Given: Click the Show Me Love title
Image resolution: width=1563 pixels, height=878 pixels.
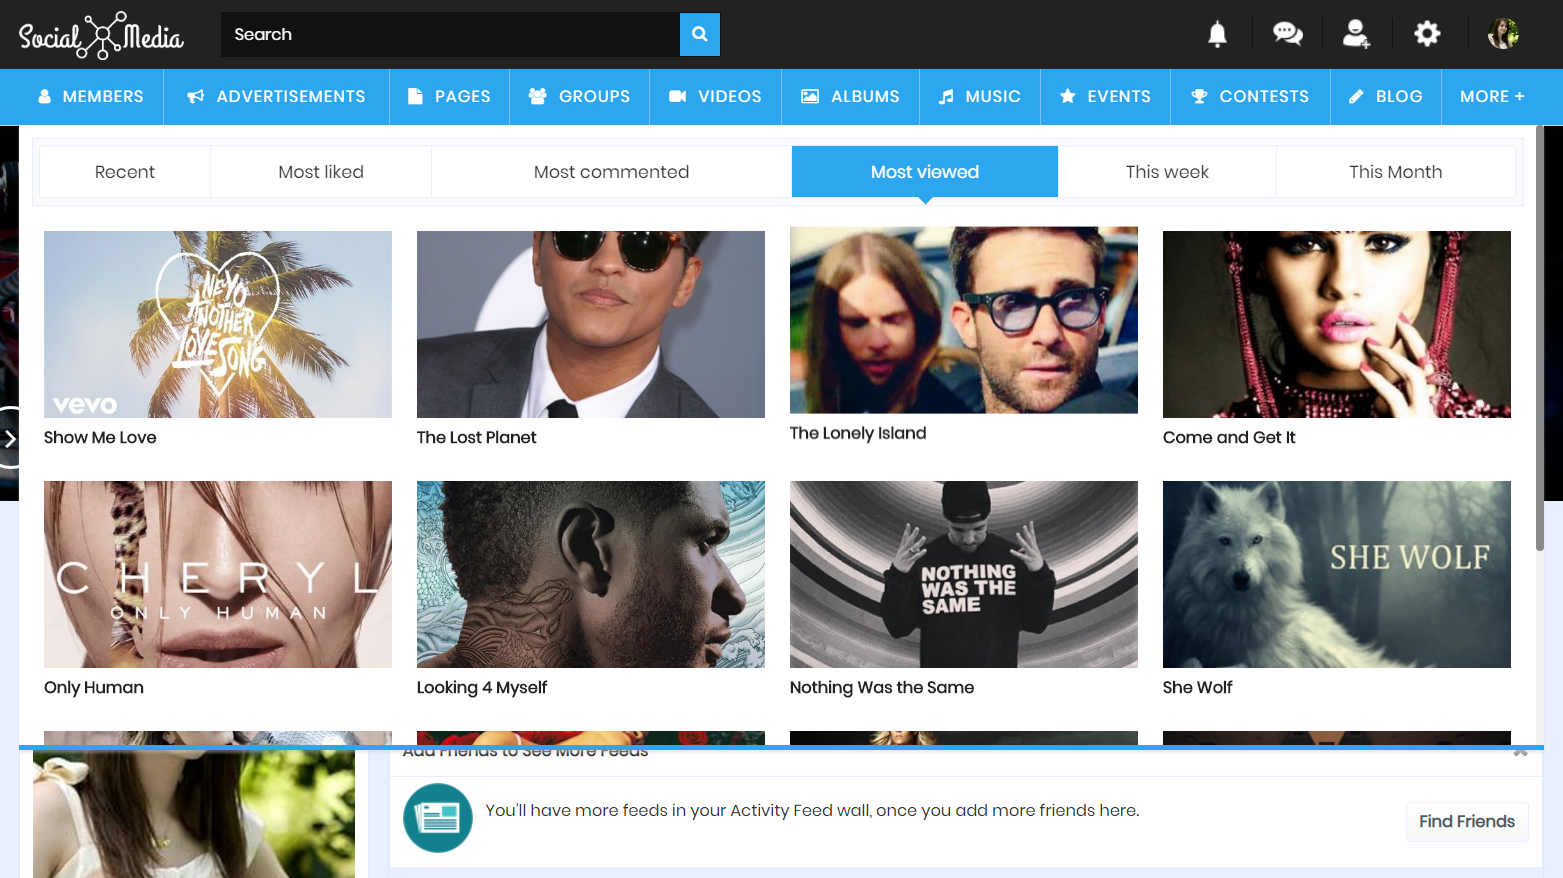Looking at the screenshot, I should 100,438.
